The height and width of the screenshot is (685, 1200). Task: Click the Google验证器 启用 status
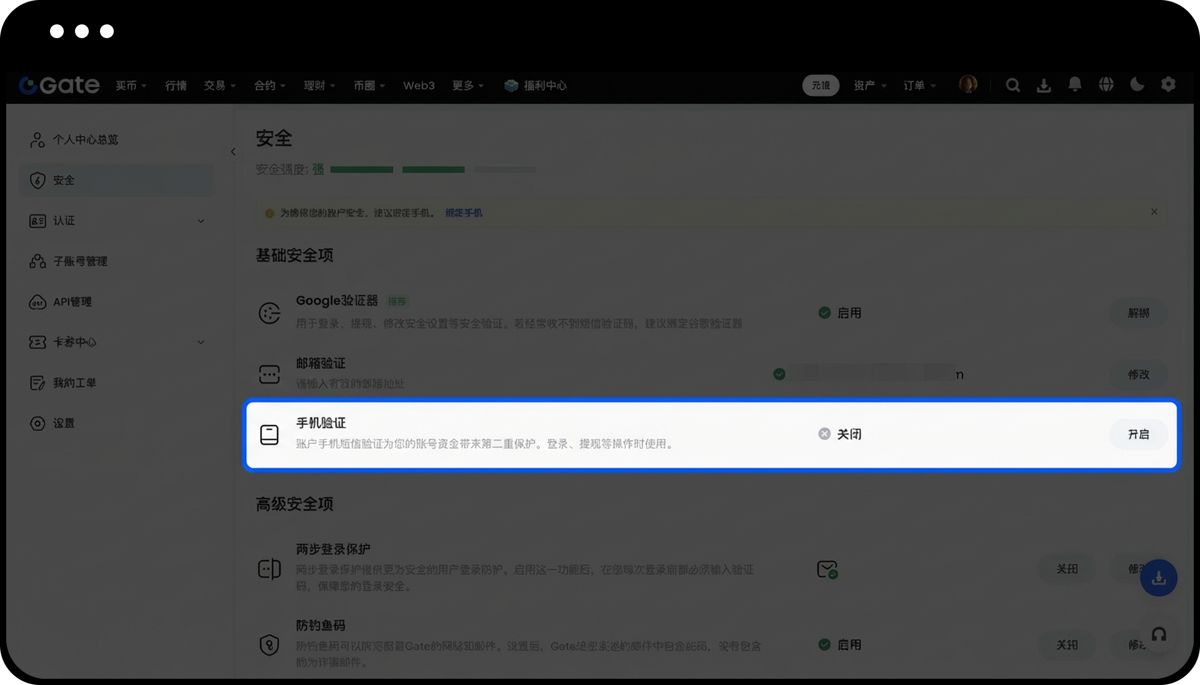point(839,313)
